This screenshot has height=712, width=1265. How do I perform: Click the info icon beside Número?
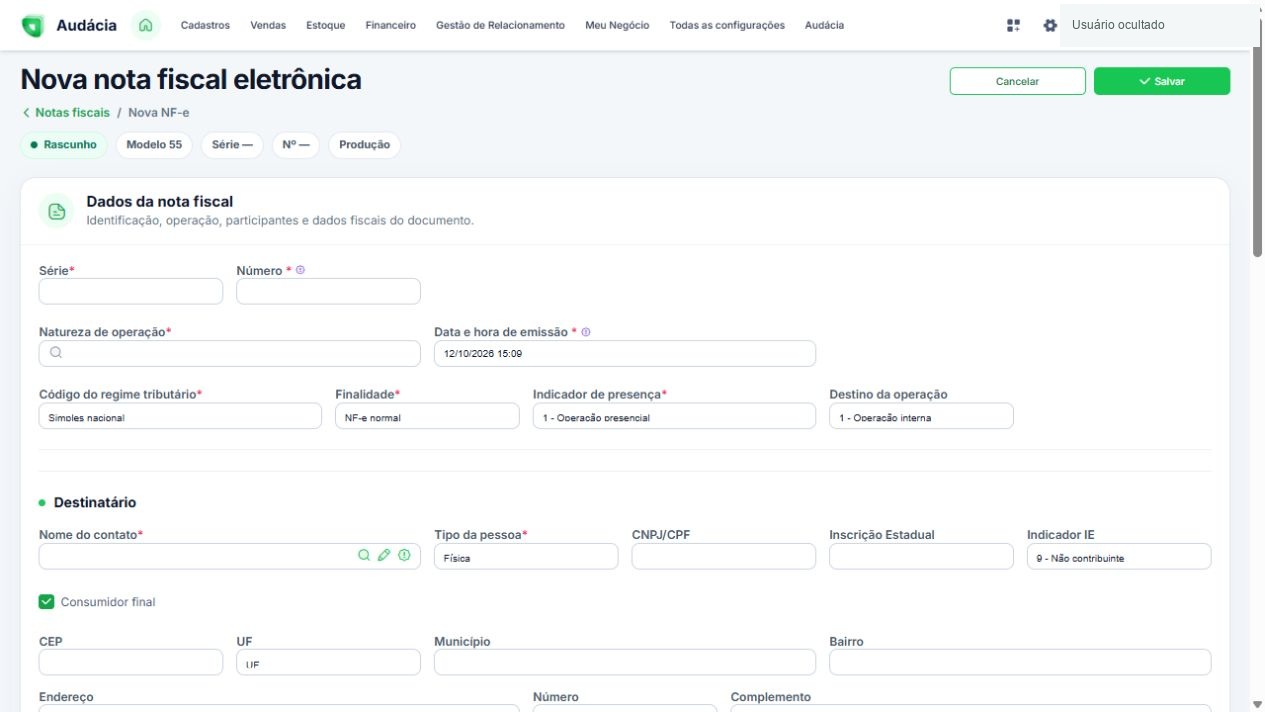tap(300, 270)
